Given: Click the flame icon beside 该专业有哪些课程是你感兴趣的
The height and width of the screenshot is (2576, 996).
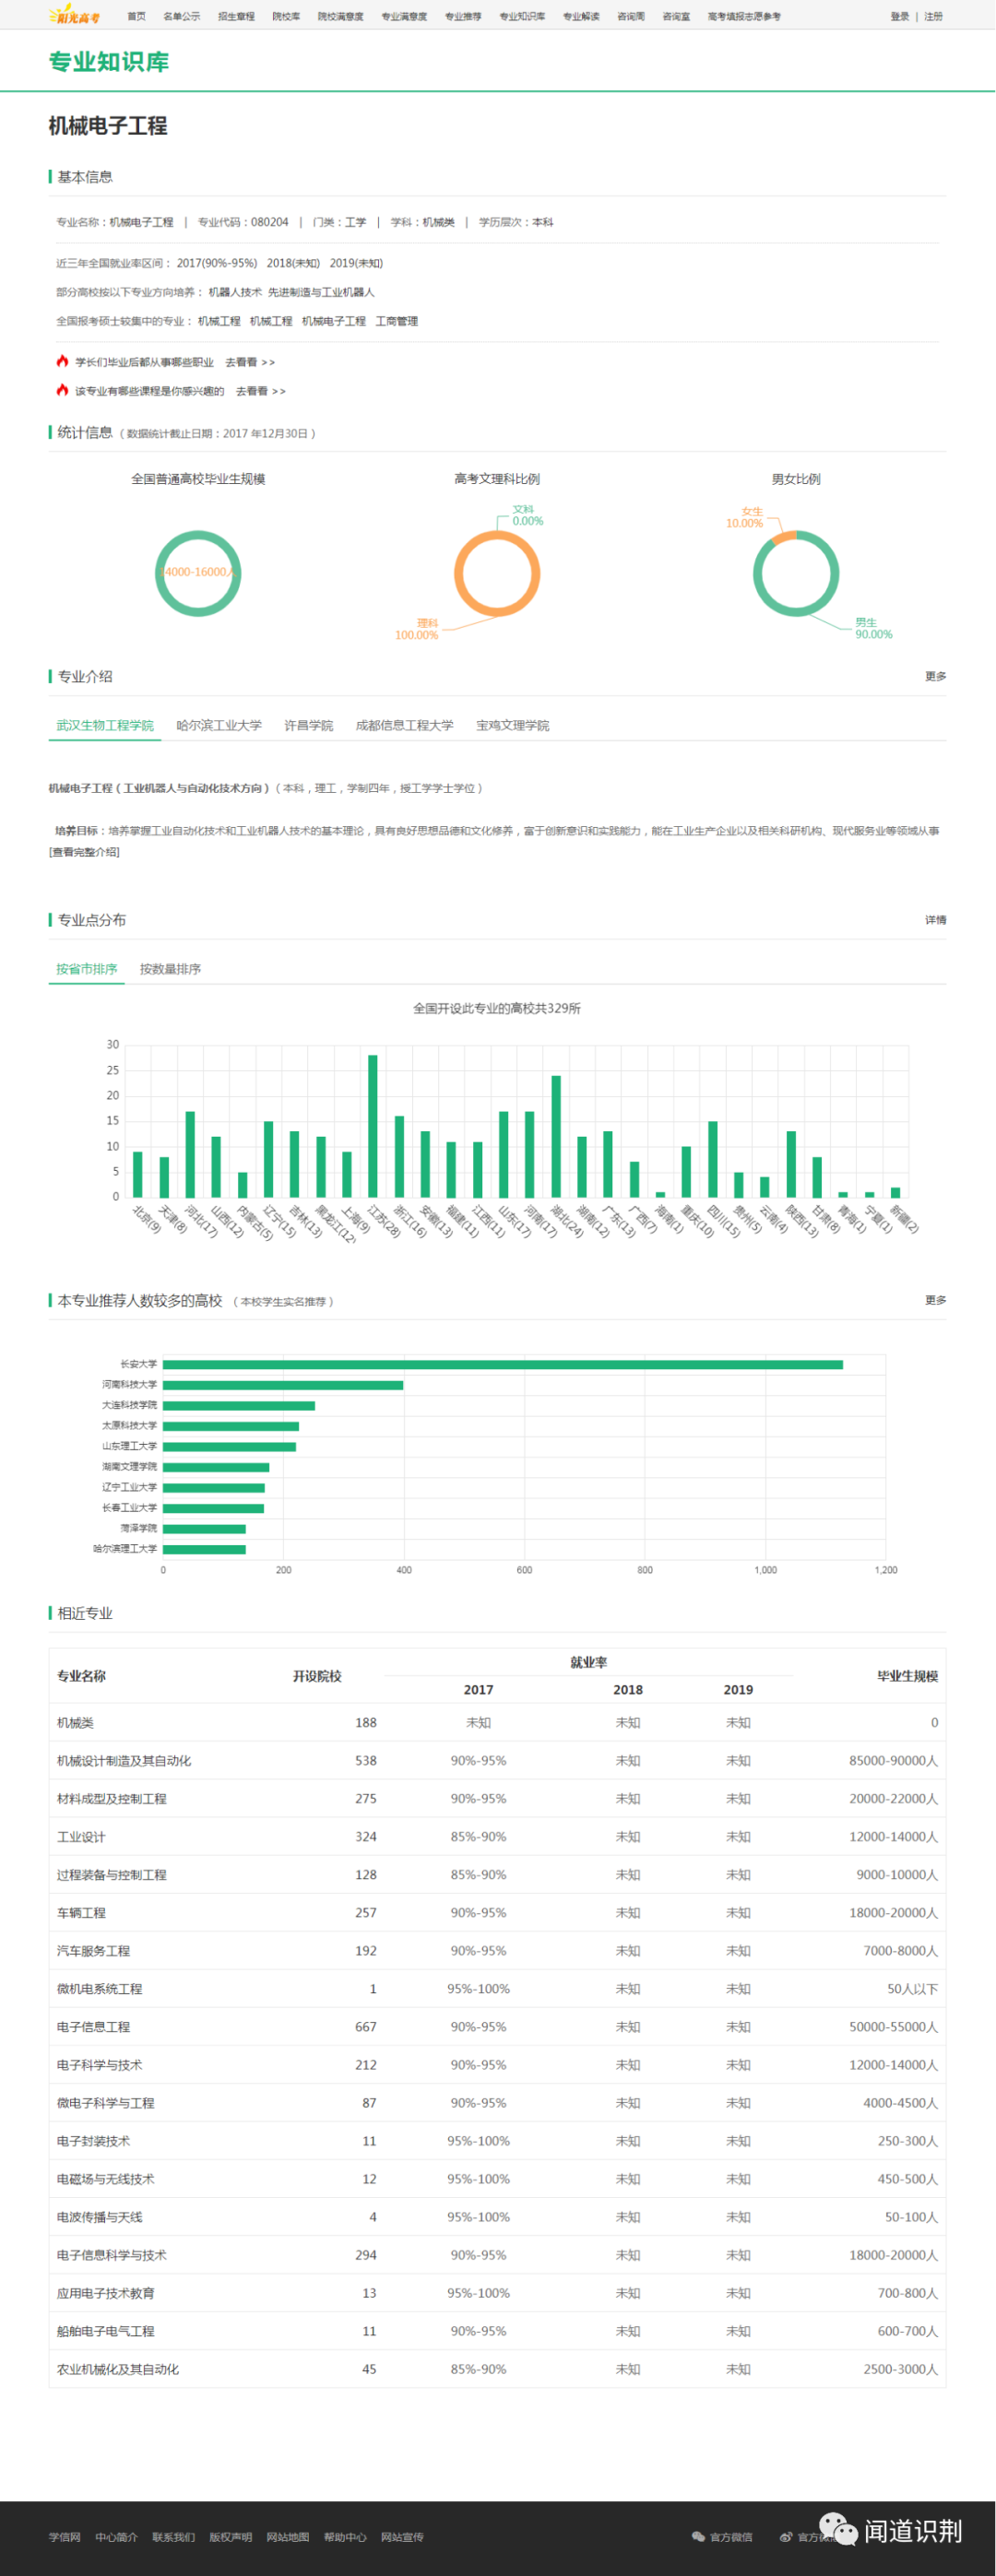Looking at the screenshot, I should click(x=62, y=390).
